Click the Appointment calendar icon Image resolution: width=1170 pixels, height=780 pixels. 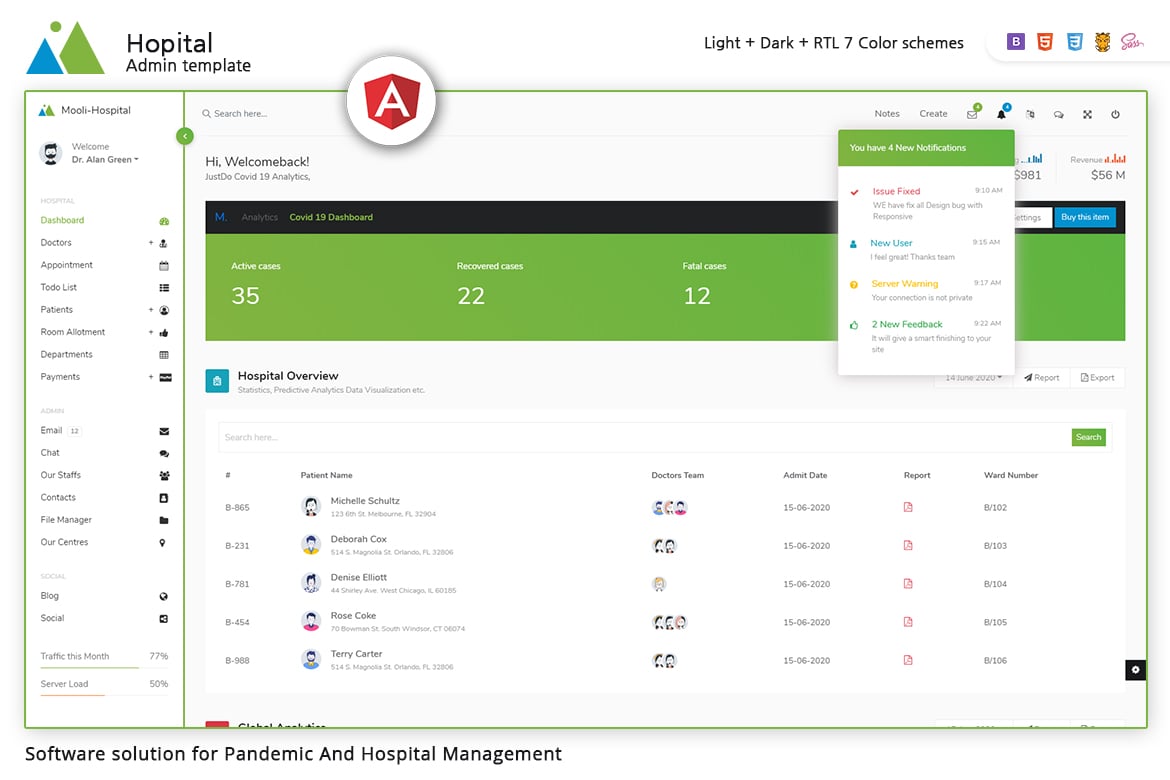[164, 266]
